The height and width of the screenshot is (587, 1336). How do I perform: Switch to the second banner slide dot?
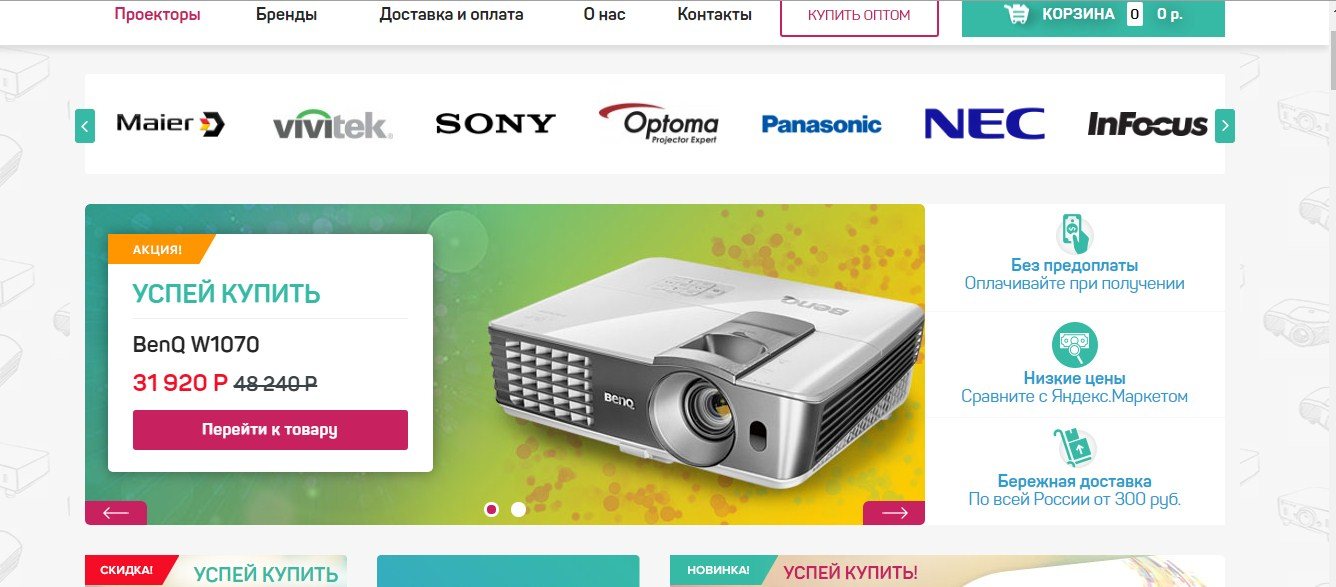click(x=518, y=509)
